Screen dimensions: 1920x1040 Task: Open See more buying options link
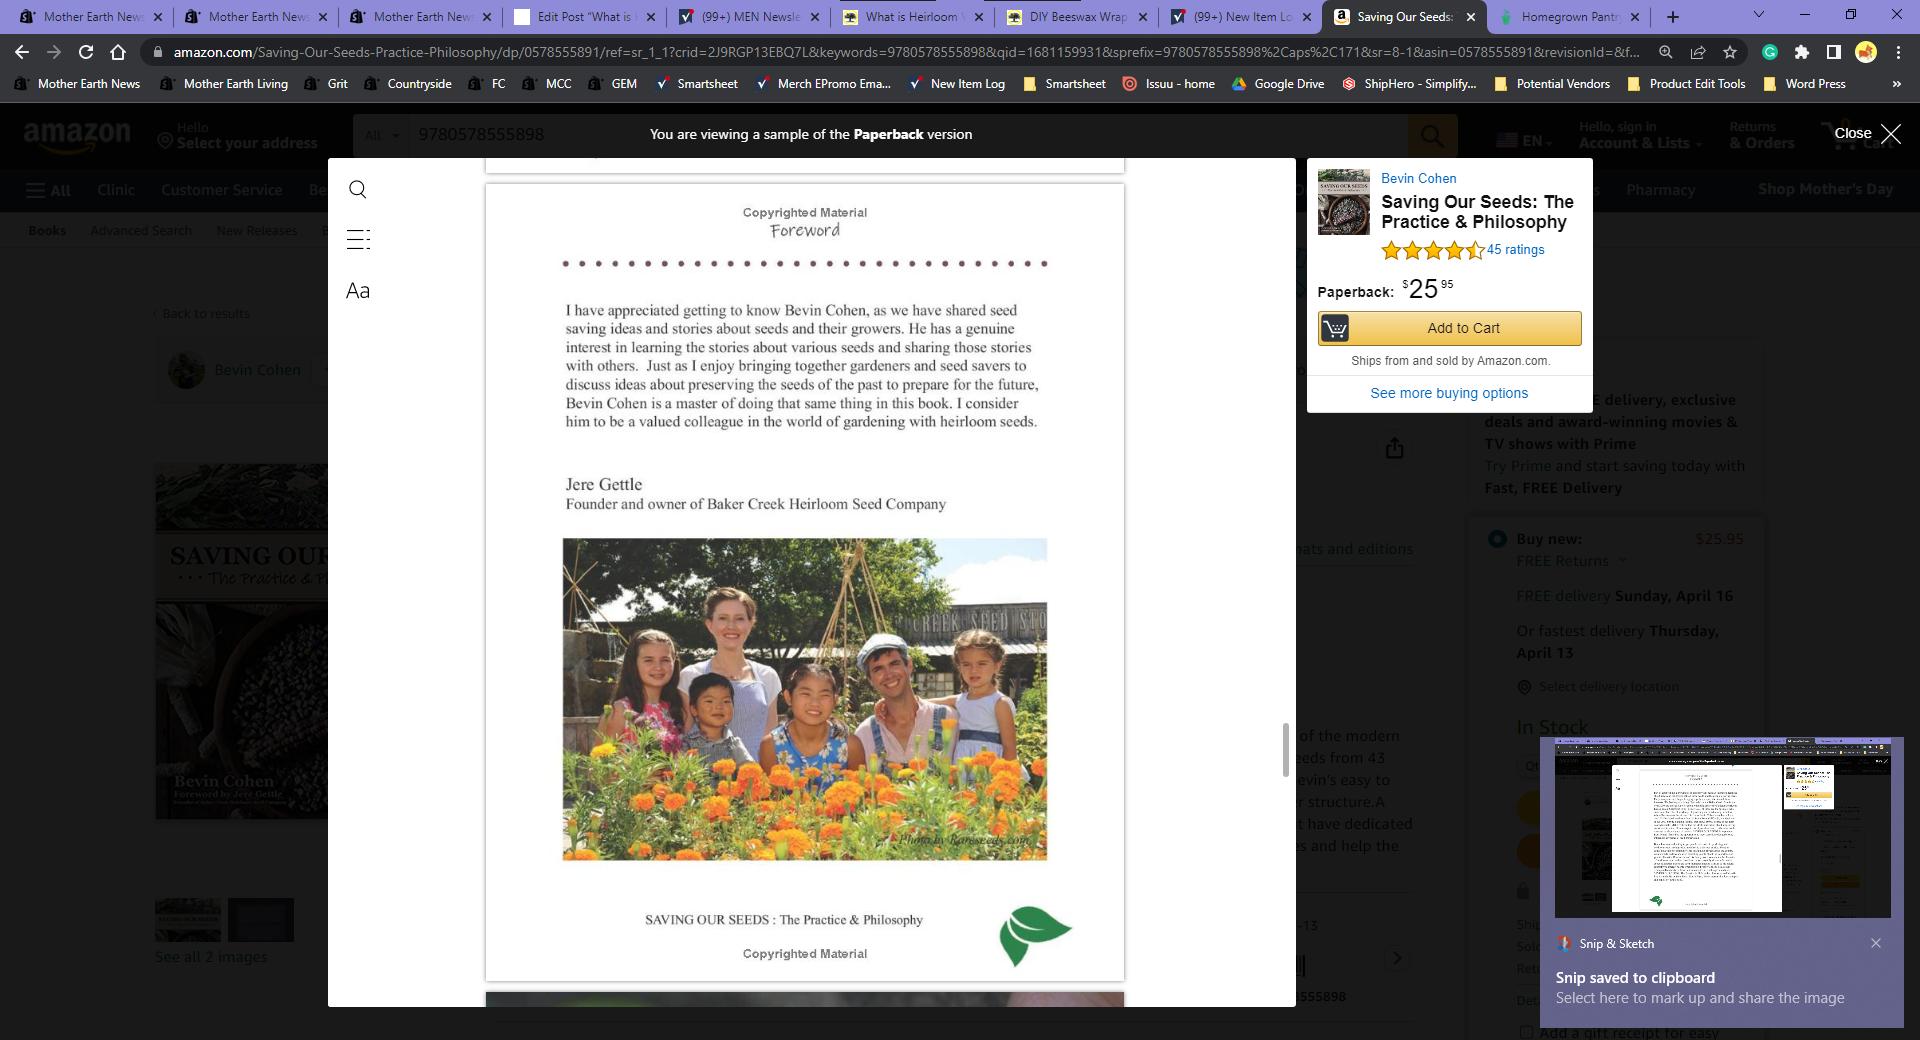click(x=1449, y=393)
